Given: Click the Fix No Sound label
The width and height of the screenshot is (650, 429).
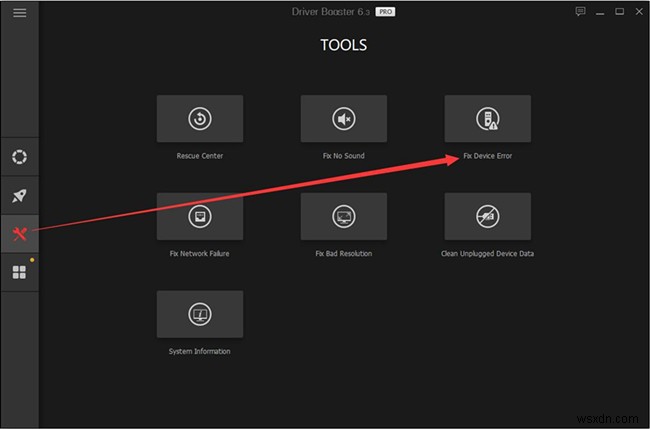Looking at the screenshot, I should click(344, 156).
